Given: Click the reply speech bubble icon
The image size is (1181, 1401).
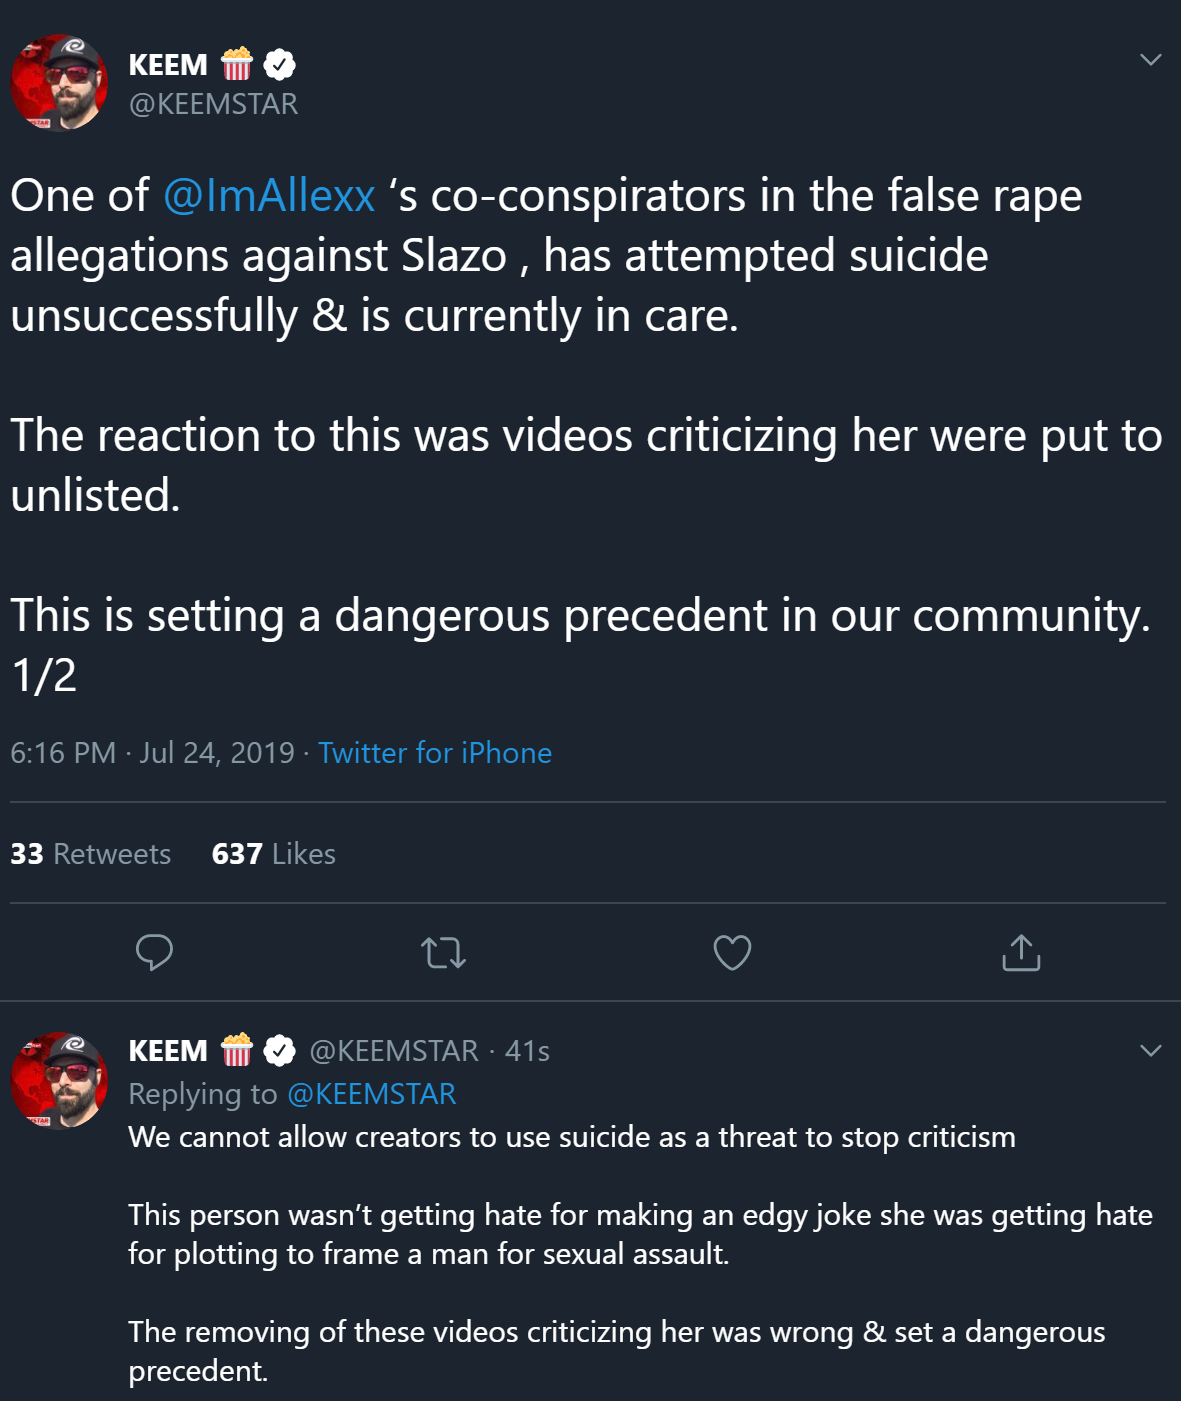Looking at the screenshot, I should [154, 953].
